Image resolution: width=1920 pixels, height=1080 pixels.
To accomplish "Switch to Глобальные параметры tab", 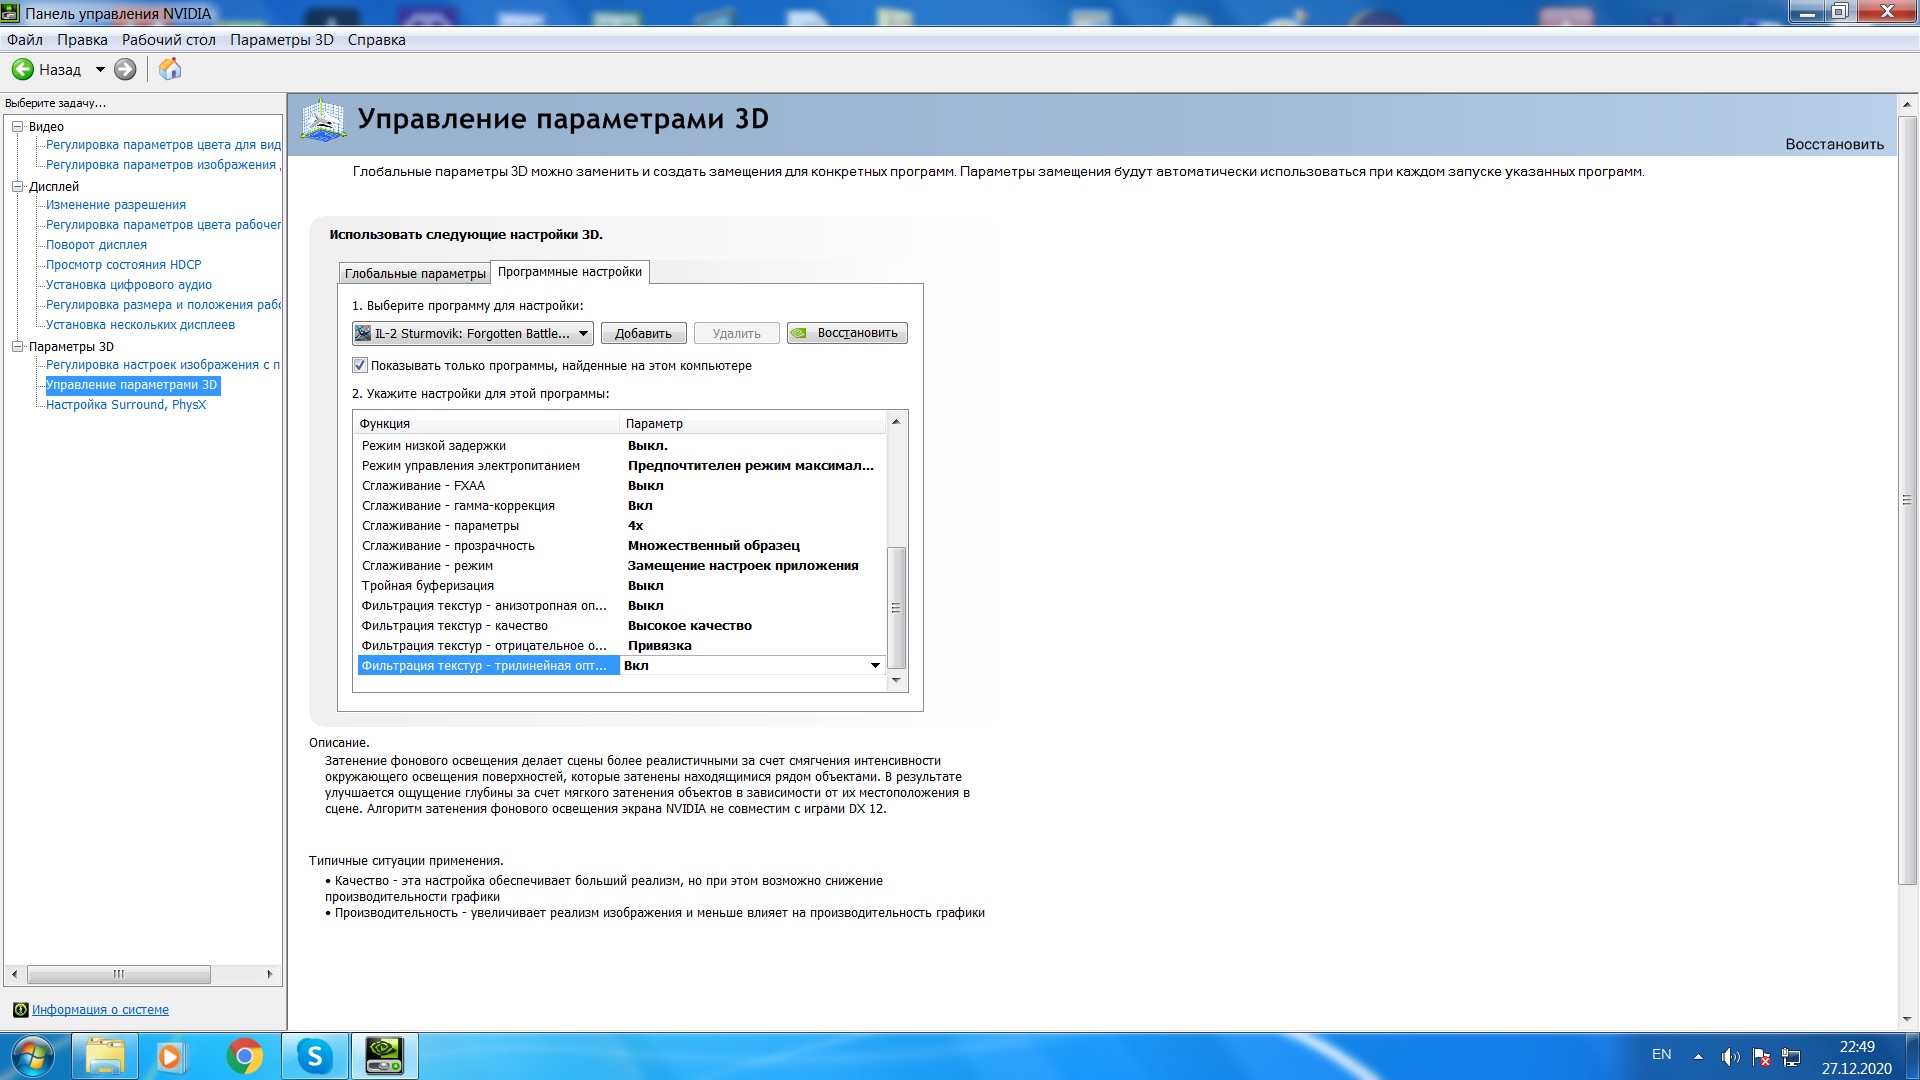I will pyautogui.click(x=415, y=273).
